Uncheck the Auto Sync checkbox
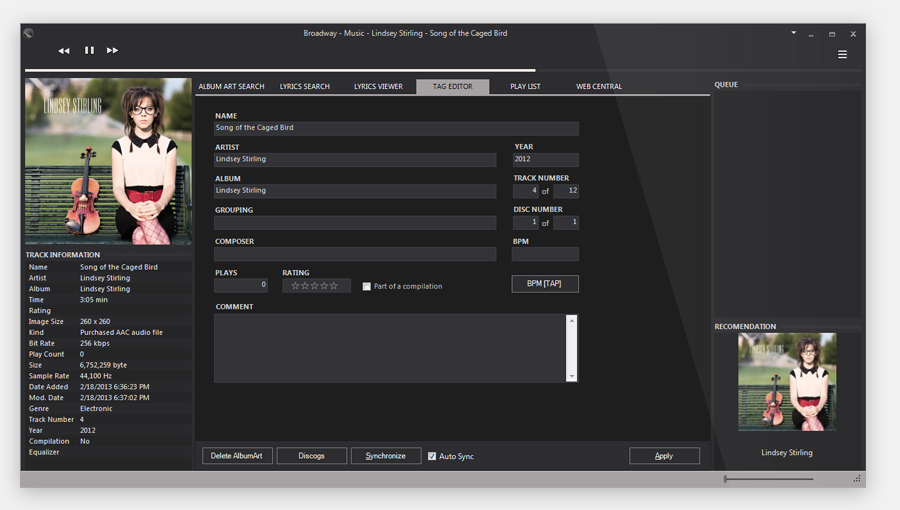The height and width of the screenshot is (510, 900). (x=432, y=456)
